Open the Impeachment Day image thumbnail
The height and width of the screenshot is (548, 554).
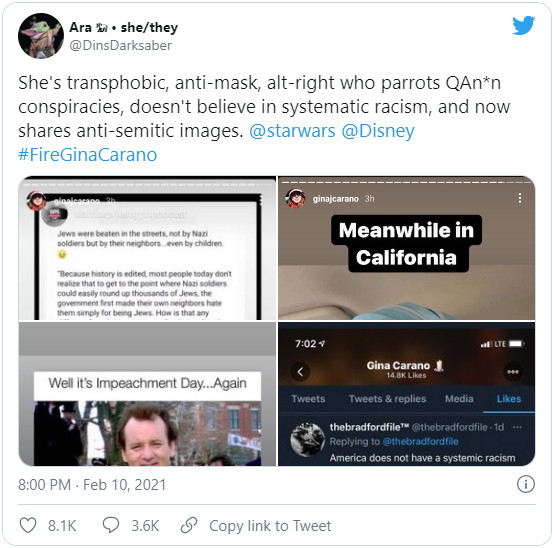point(147,394)
